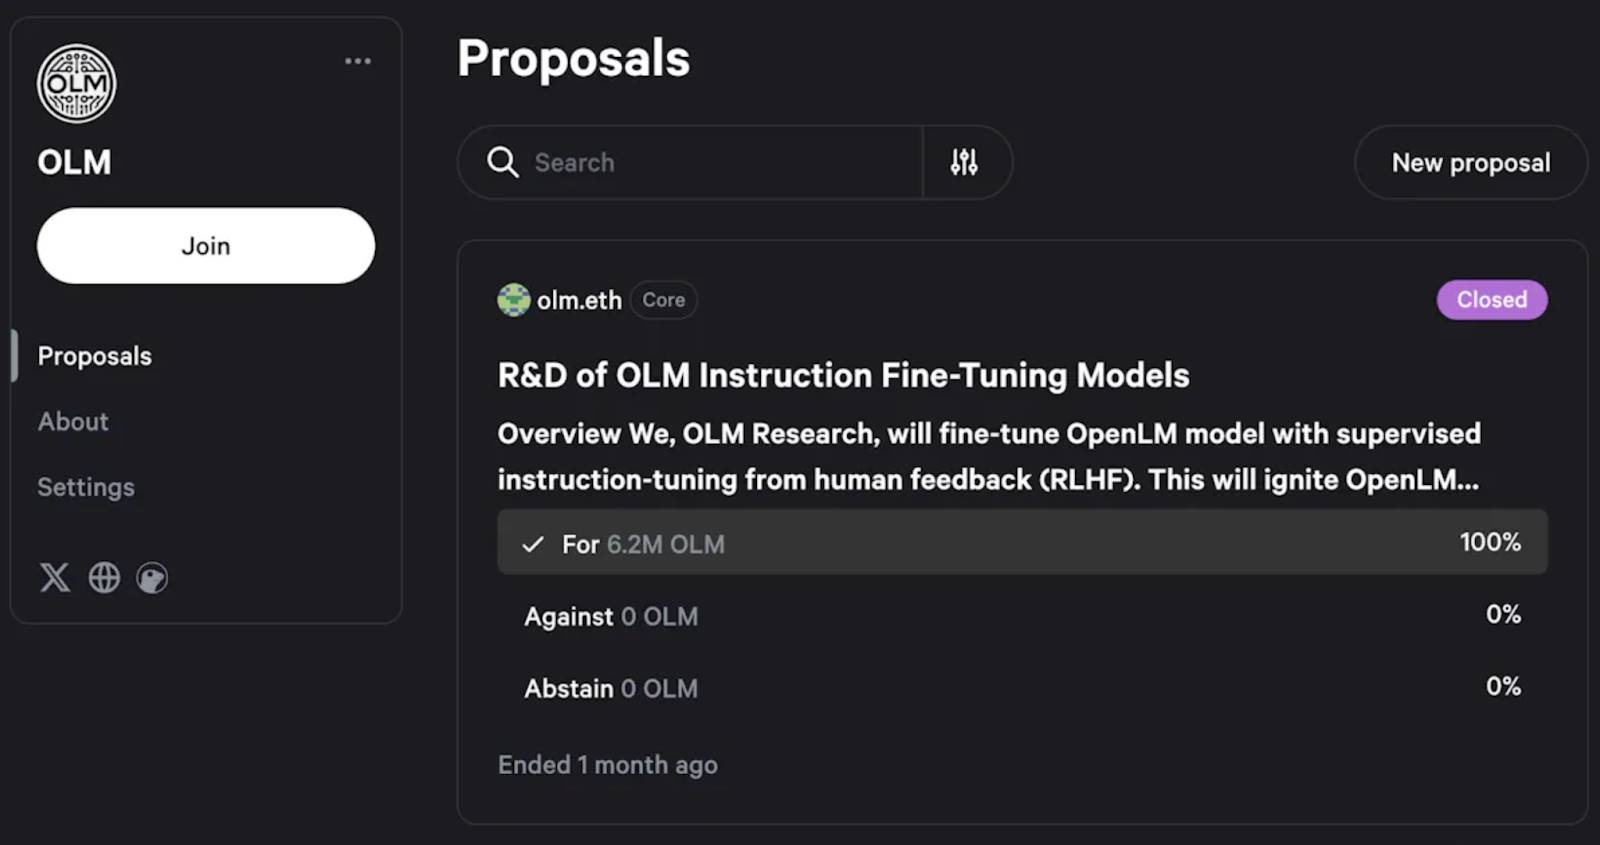Select the Against 0 OLM option

pos(1022,616)
